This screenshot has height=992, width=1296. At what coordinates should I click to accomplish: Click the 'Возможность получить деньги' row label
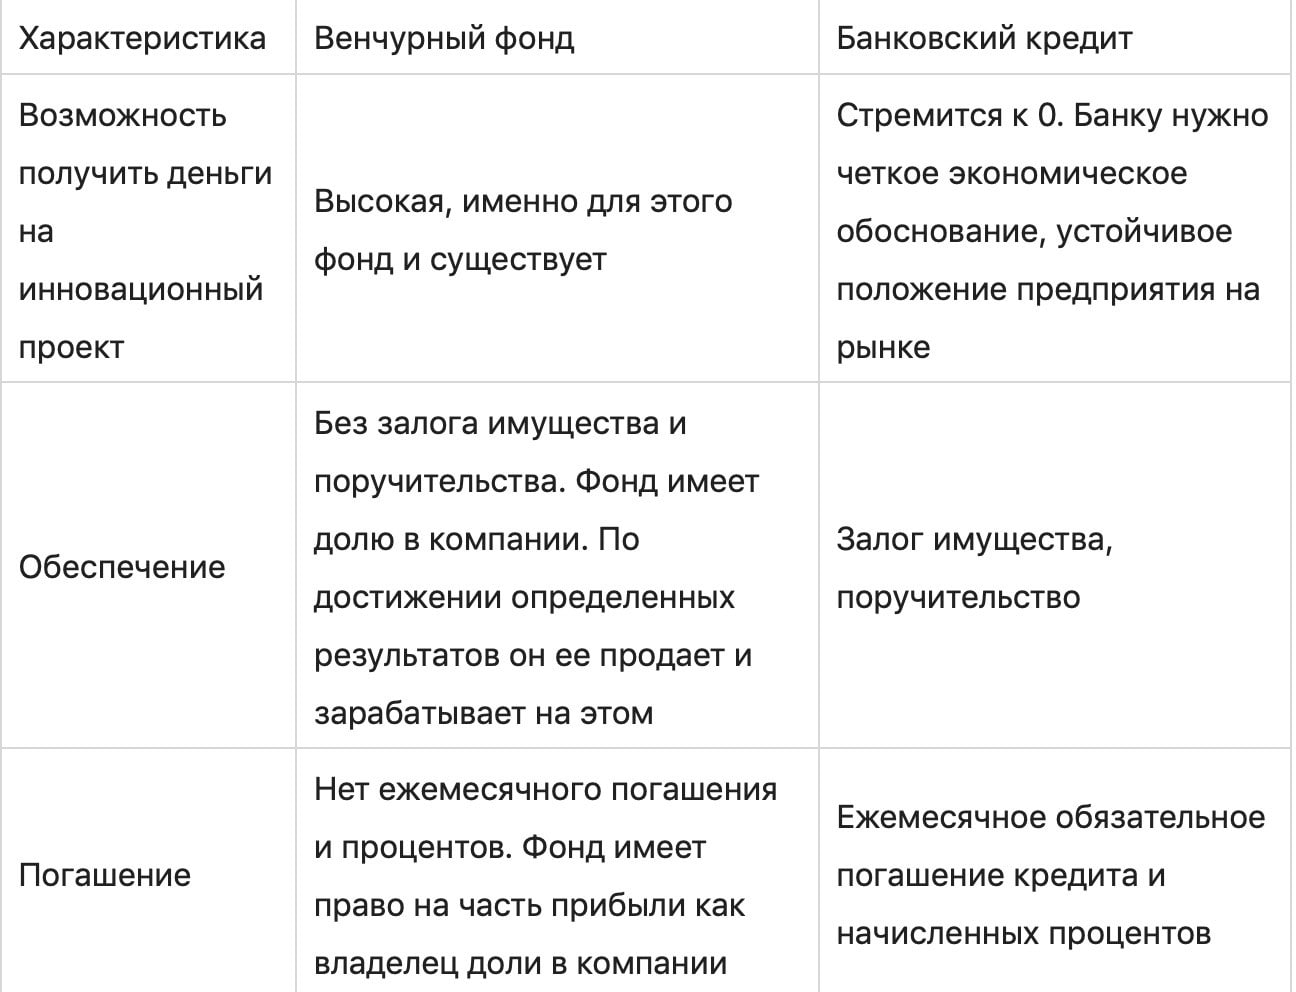click(123, 116)
